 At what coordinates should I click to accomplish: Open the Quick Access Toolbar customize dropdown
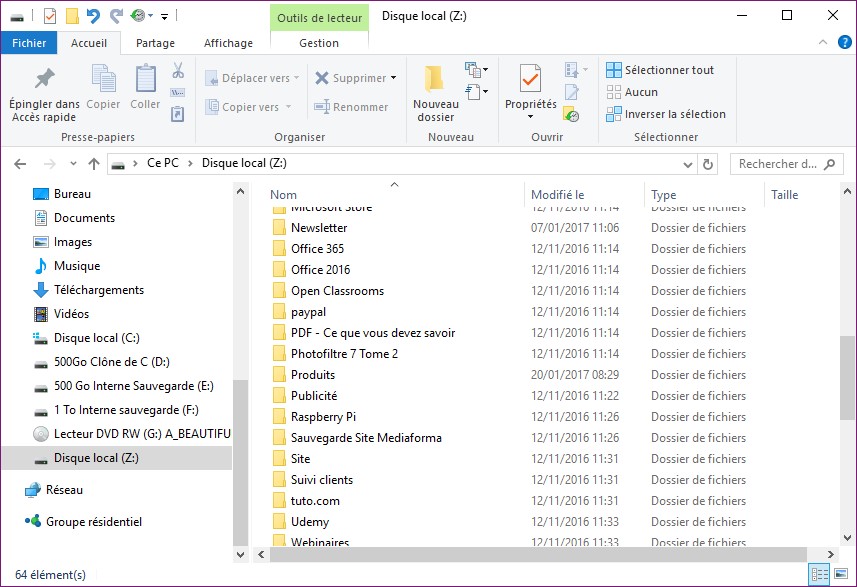coord(164,16)
